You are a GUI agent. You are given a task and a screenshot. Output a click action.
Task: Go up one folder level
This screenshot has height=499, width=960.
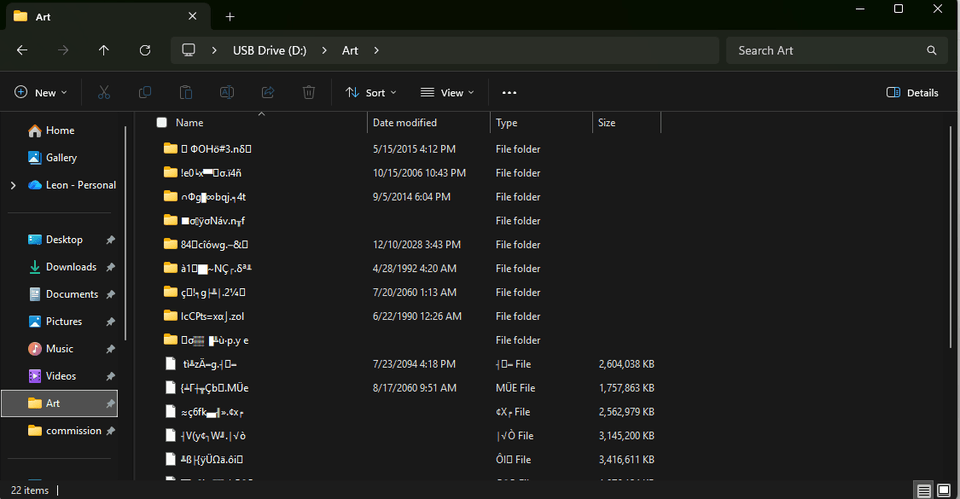tap(104, 50)
